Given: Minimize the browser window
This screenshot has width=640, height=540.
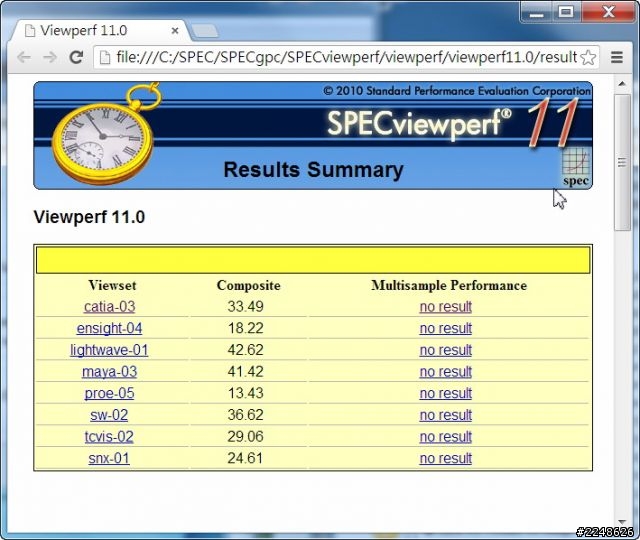Looking at the screenshot, I should 536,12.
